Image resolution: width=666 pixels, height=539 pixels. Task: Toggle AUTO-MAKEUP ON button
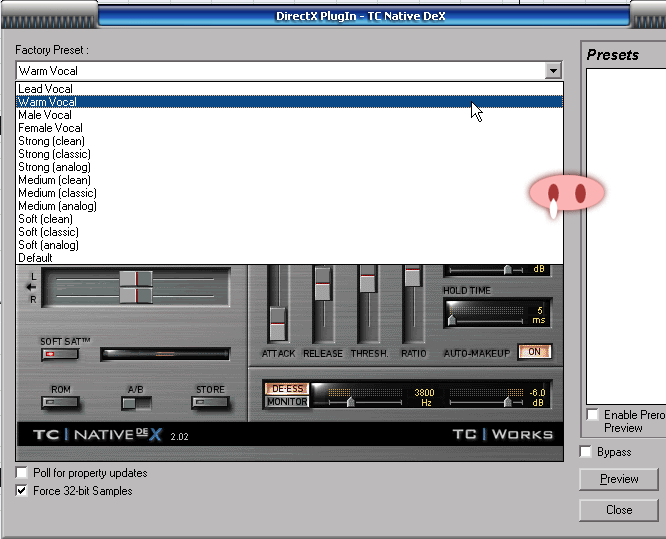(534, 352)
